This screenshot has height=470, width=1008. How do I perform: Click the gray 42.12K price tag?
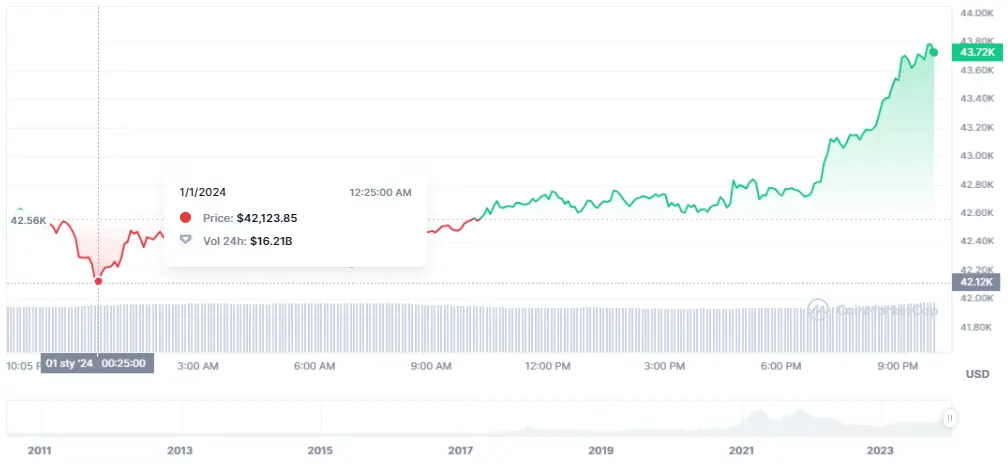click(x=976, y=283)
